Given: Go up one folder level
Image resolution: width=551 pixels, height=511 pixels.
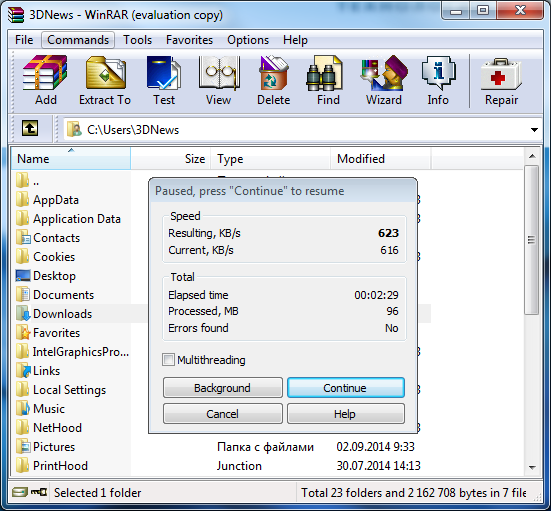Looking at the screenshot, I should point(30,128).
